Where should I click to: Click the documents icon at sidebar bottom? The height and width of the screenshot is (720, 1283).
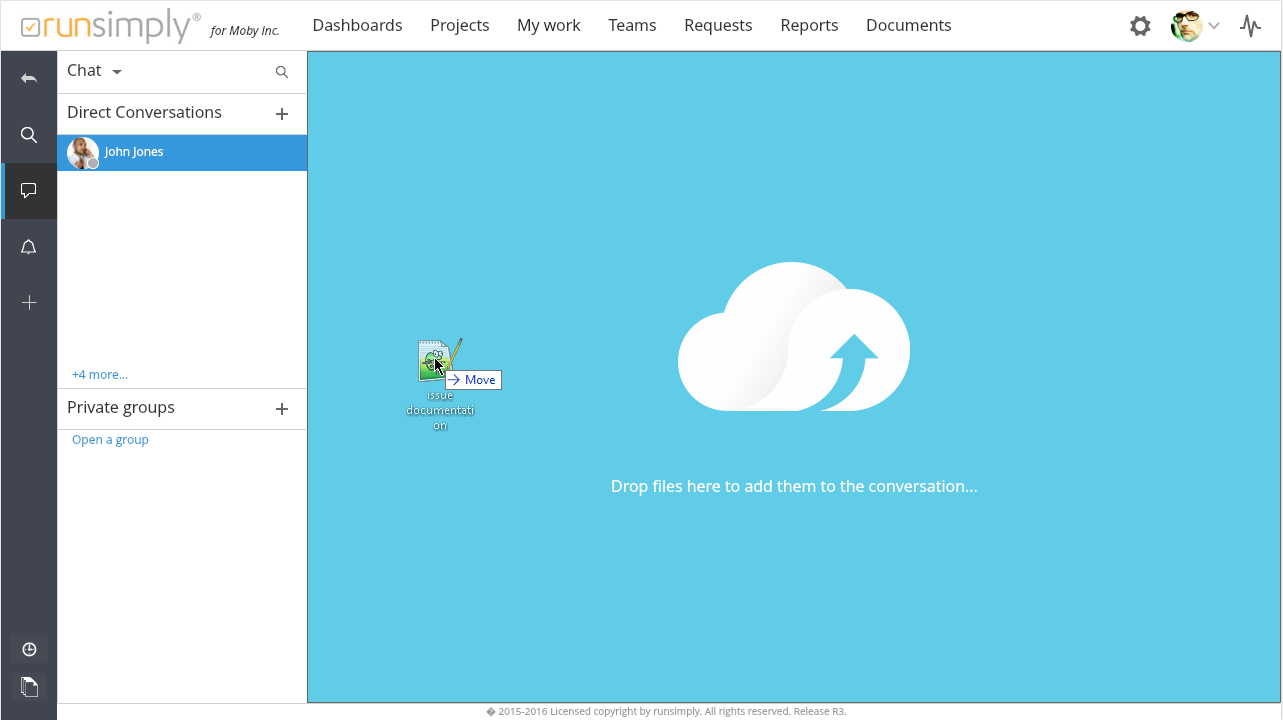(x=29, y=687)
